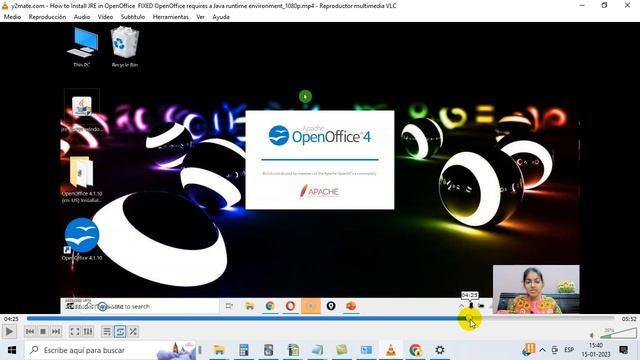Open File Explorer from the Windows taskbar

(x=219, y=350)
